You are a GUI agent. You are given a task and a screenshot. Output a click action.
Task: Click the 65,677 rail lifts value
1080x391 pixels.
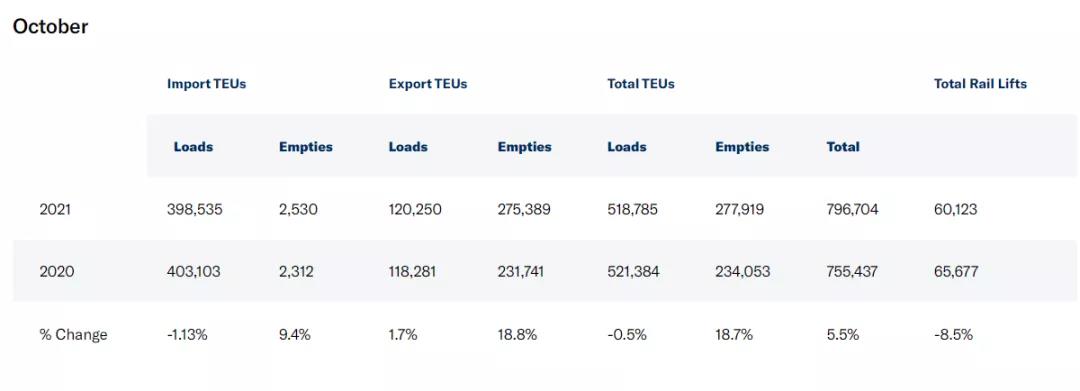click(x=956, y=272)
